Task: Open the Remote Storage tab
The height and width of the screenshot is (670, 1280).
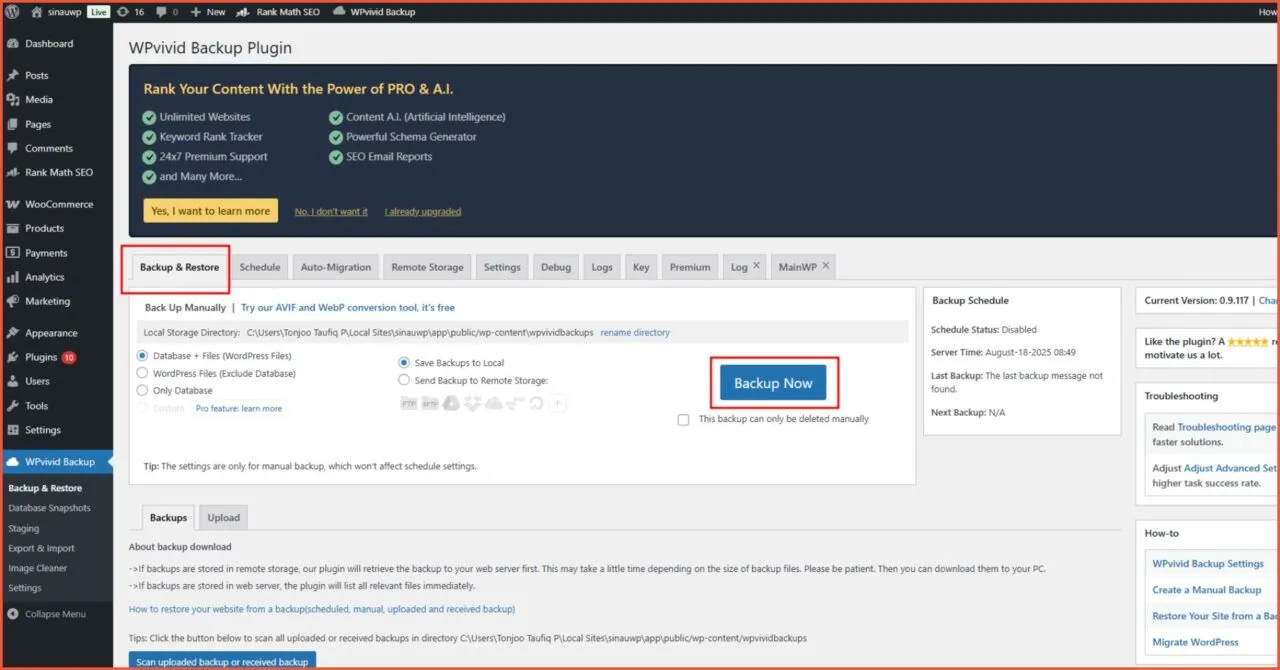Action: (427, 266)
